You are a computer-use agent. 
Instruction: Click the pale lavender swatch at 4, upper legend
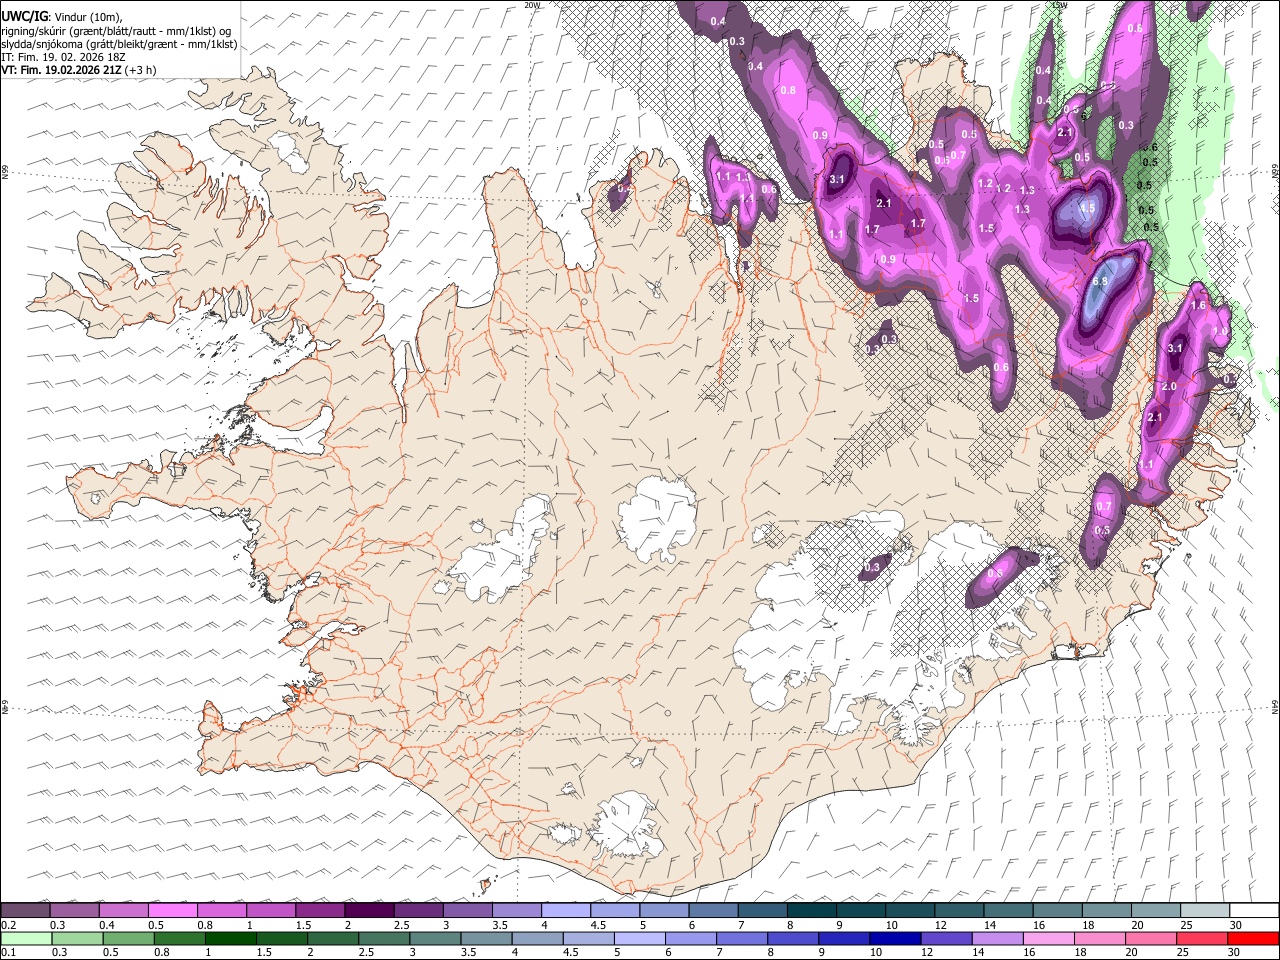[566, 910]
